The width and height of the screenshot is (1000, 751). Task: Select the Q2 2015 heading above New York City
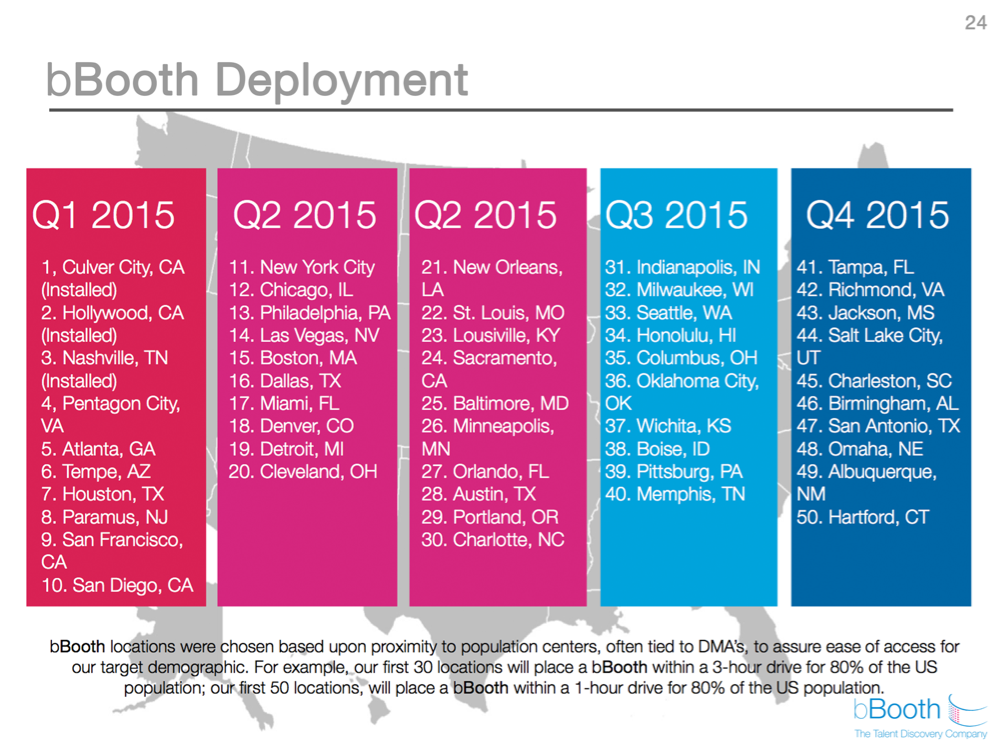(305, 215)
